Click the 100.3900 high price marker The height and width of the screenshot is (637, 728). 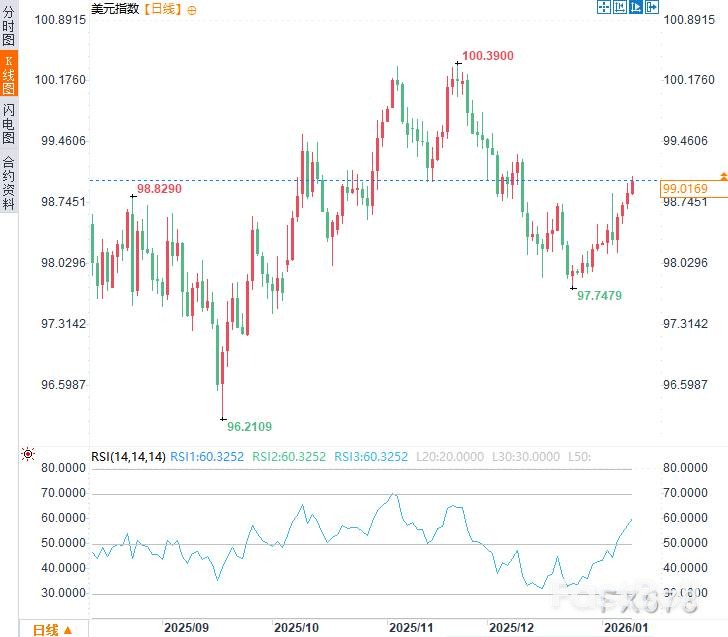pyautogui.click(x=489, y=56)
